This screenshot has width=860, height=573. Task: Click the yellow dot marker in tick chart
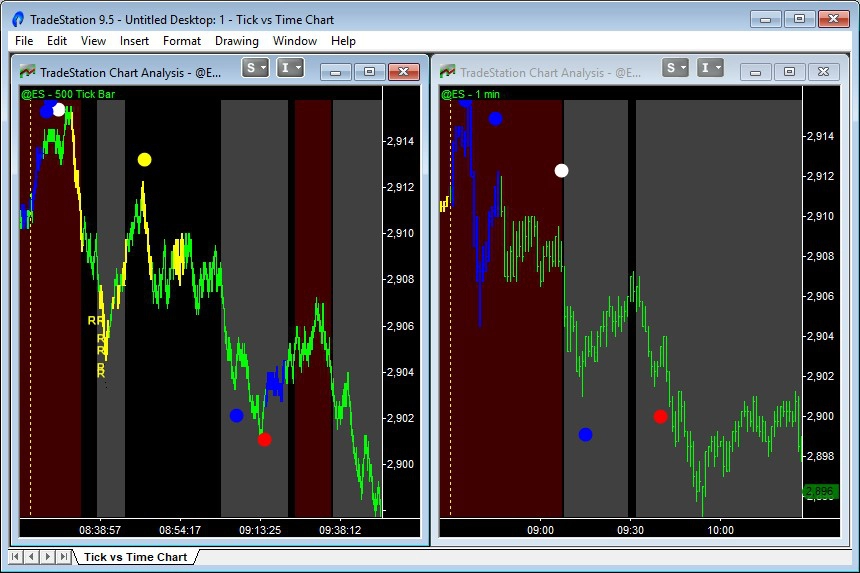(144, 160)
